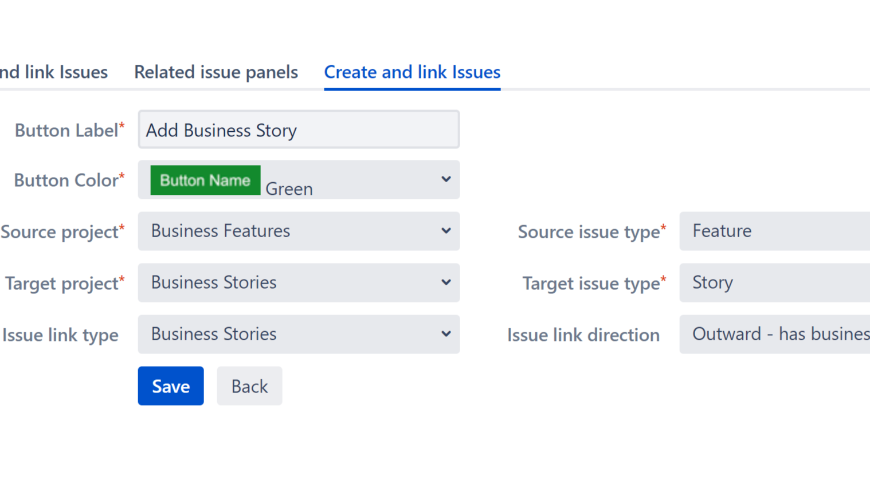
Task: Click the Issue link type dropdown arrow
Action: tap(446, 334)
